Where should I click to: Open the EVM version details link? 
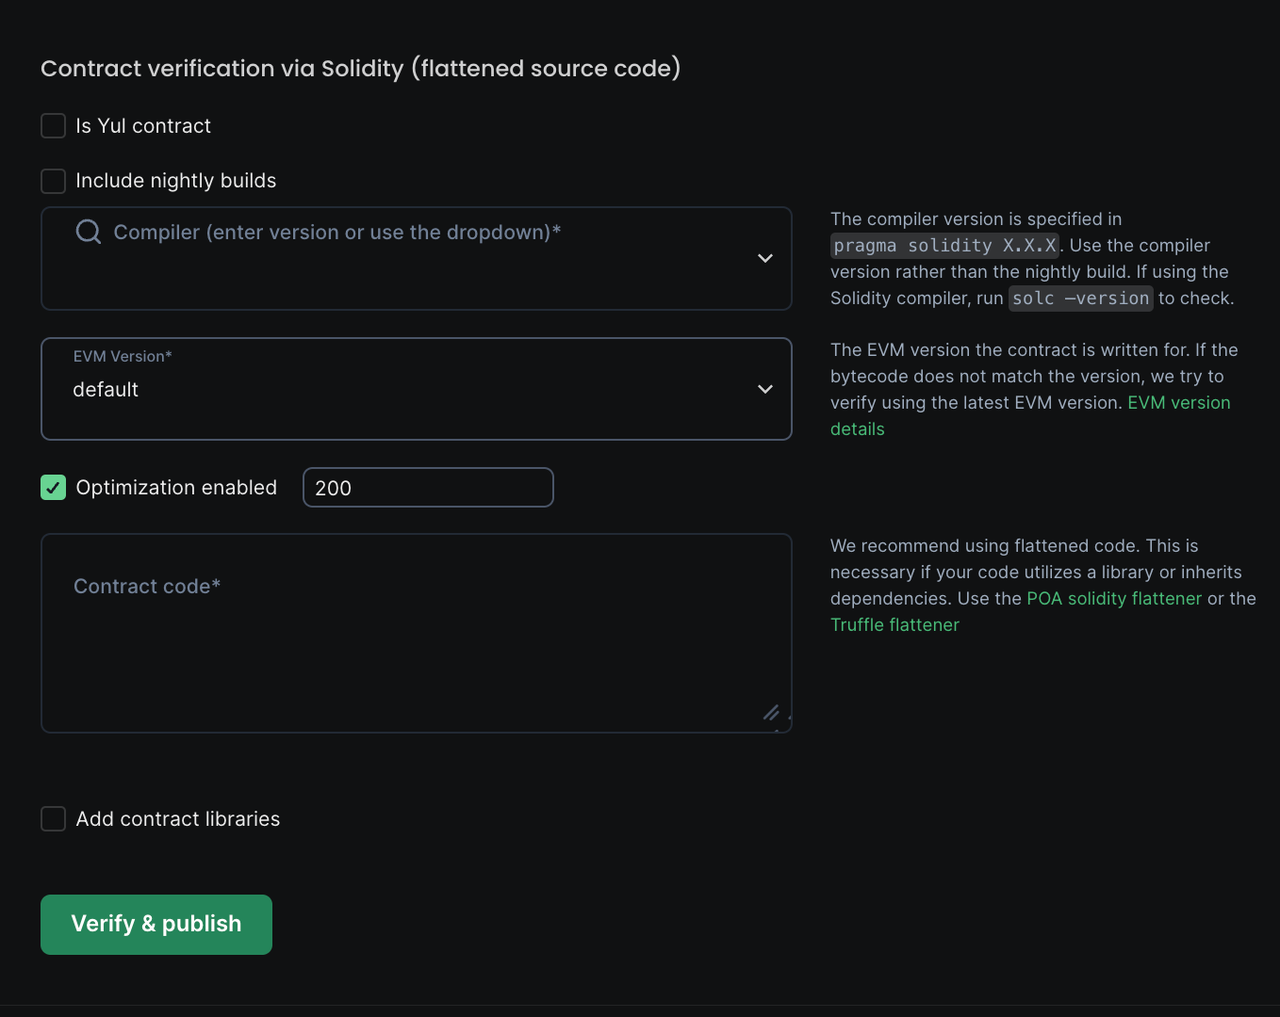coord(1178,403)
